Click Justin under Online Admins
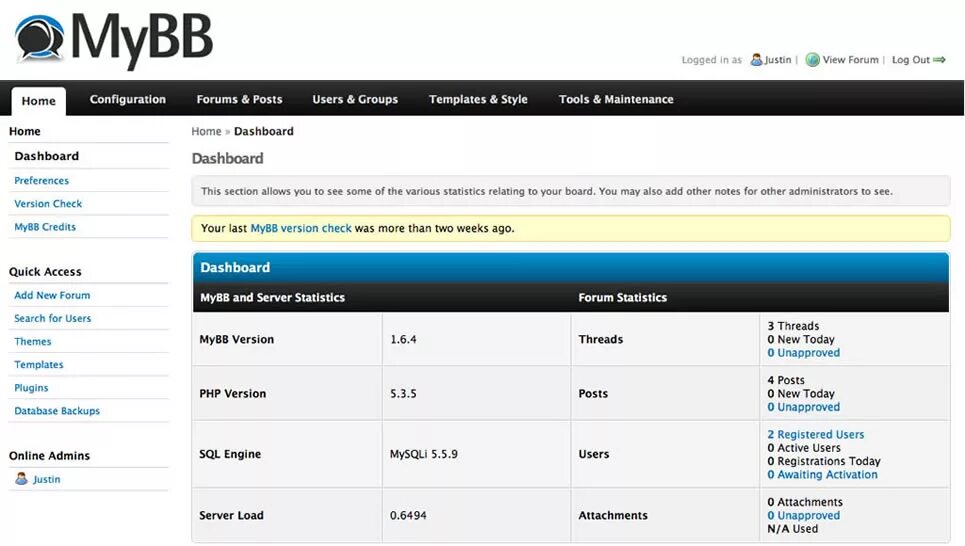Screen dimensions: 965x546 coord(47,479)
